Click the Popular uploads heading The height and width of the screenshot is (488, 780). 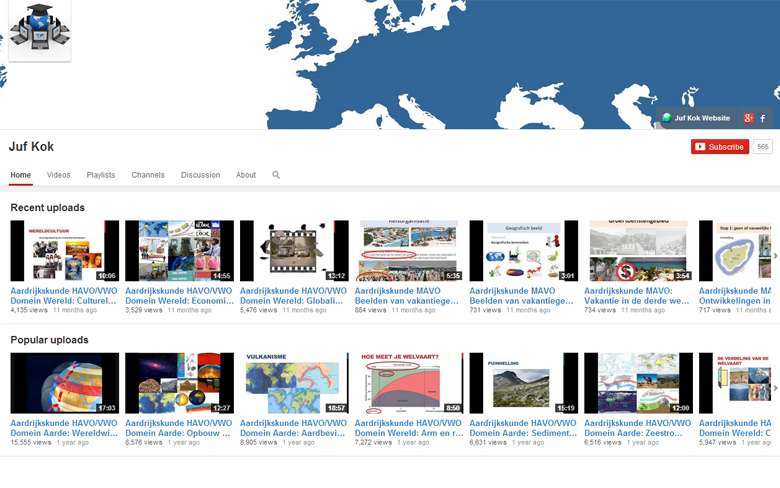50,340
